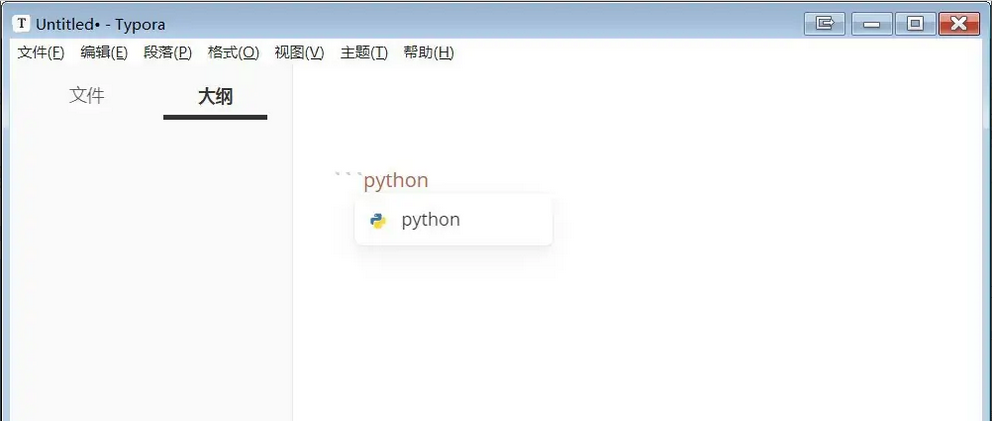Open the 视图(V) menu
This screenshot has width=992, height=421.
click(299, 53)
